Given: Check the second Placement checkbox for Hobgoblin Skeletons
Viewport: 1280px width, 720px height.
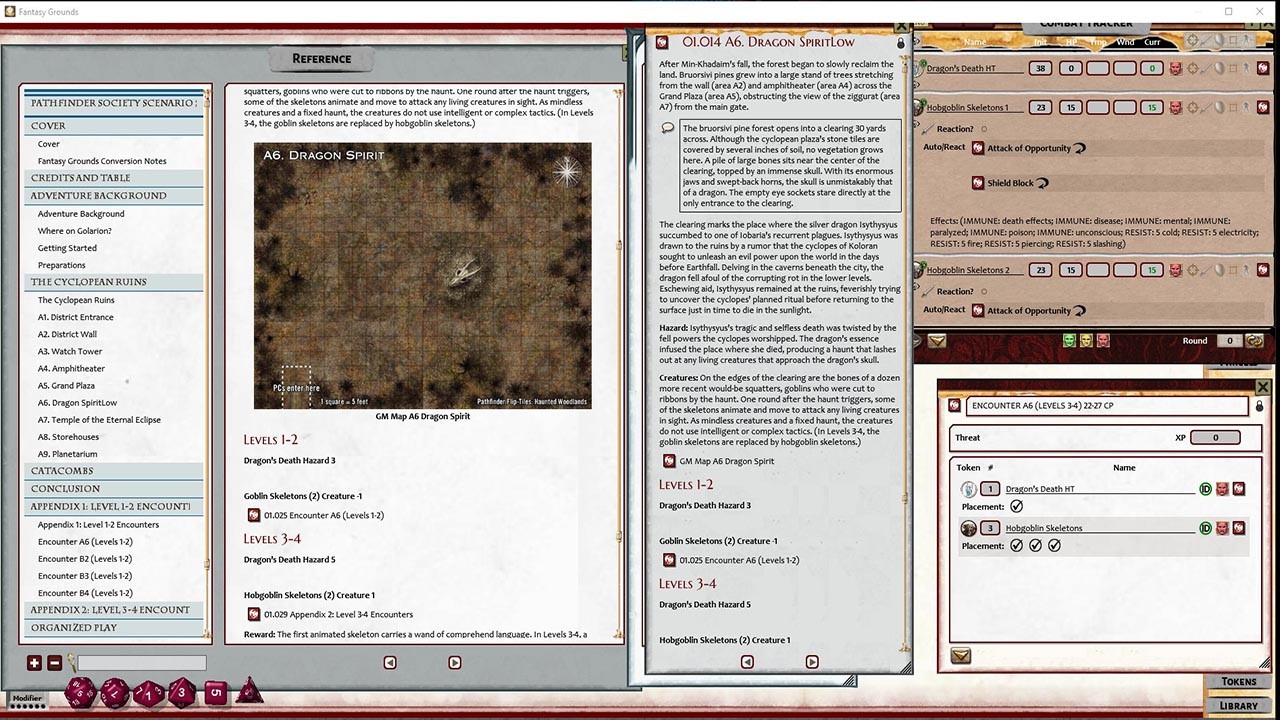Looking at the screenshot, I should coord(1037,546).
